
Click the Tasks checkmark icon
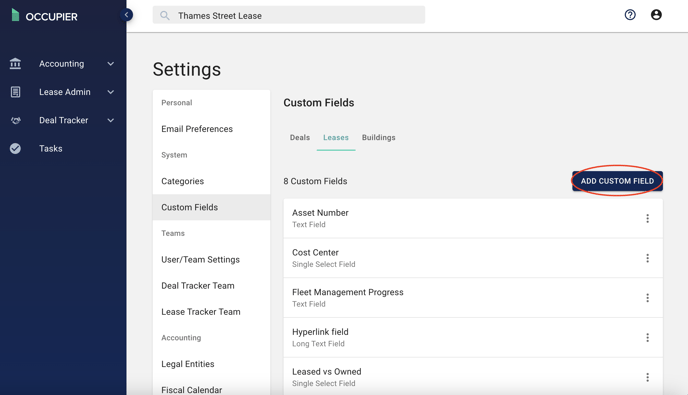(15, 149)
